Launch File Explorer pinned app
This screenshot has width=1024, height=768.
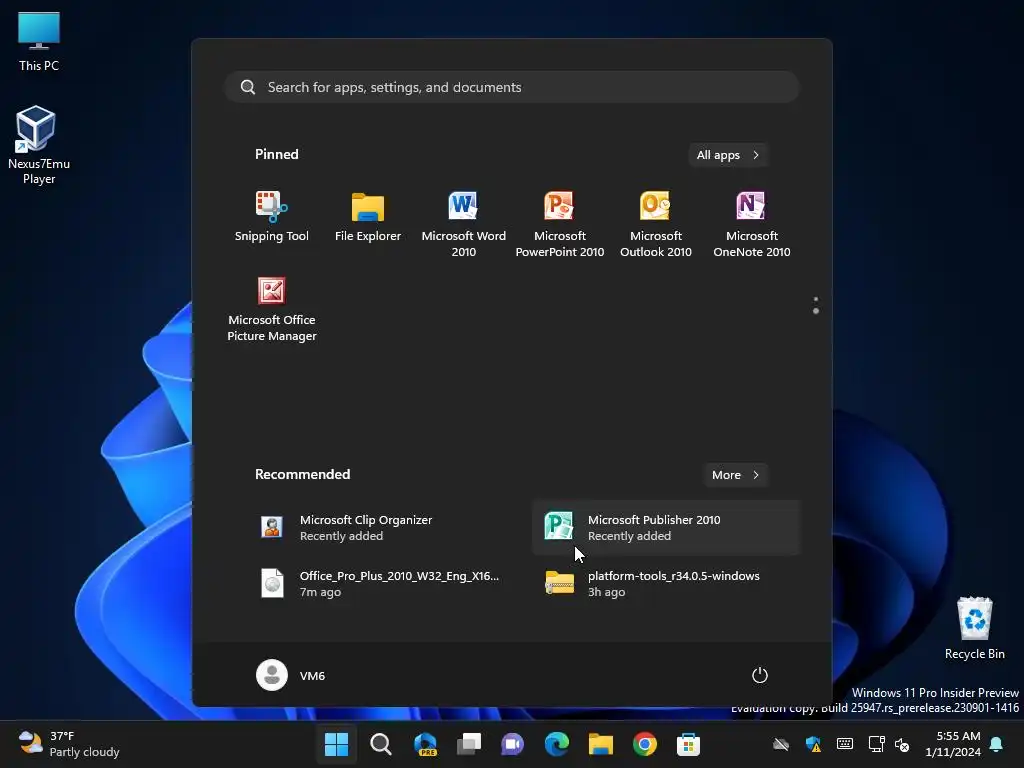(368, 218)
